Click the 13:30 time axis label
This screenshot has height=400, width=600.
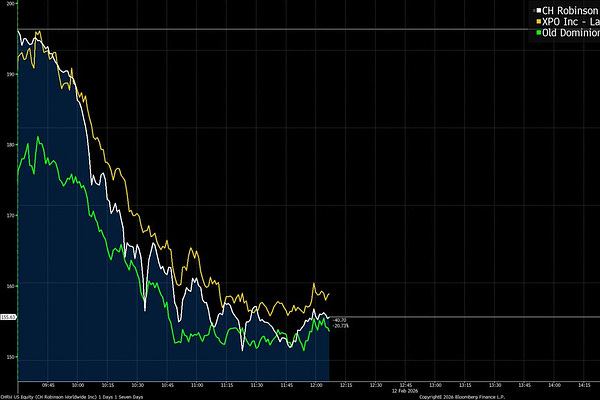click(495, 385)
